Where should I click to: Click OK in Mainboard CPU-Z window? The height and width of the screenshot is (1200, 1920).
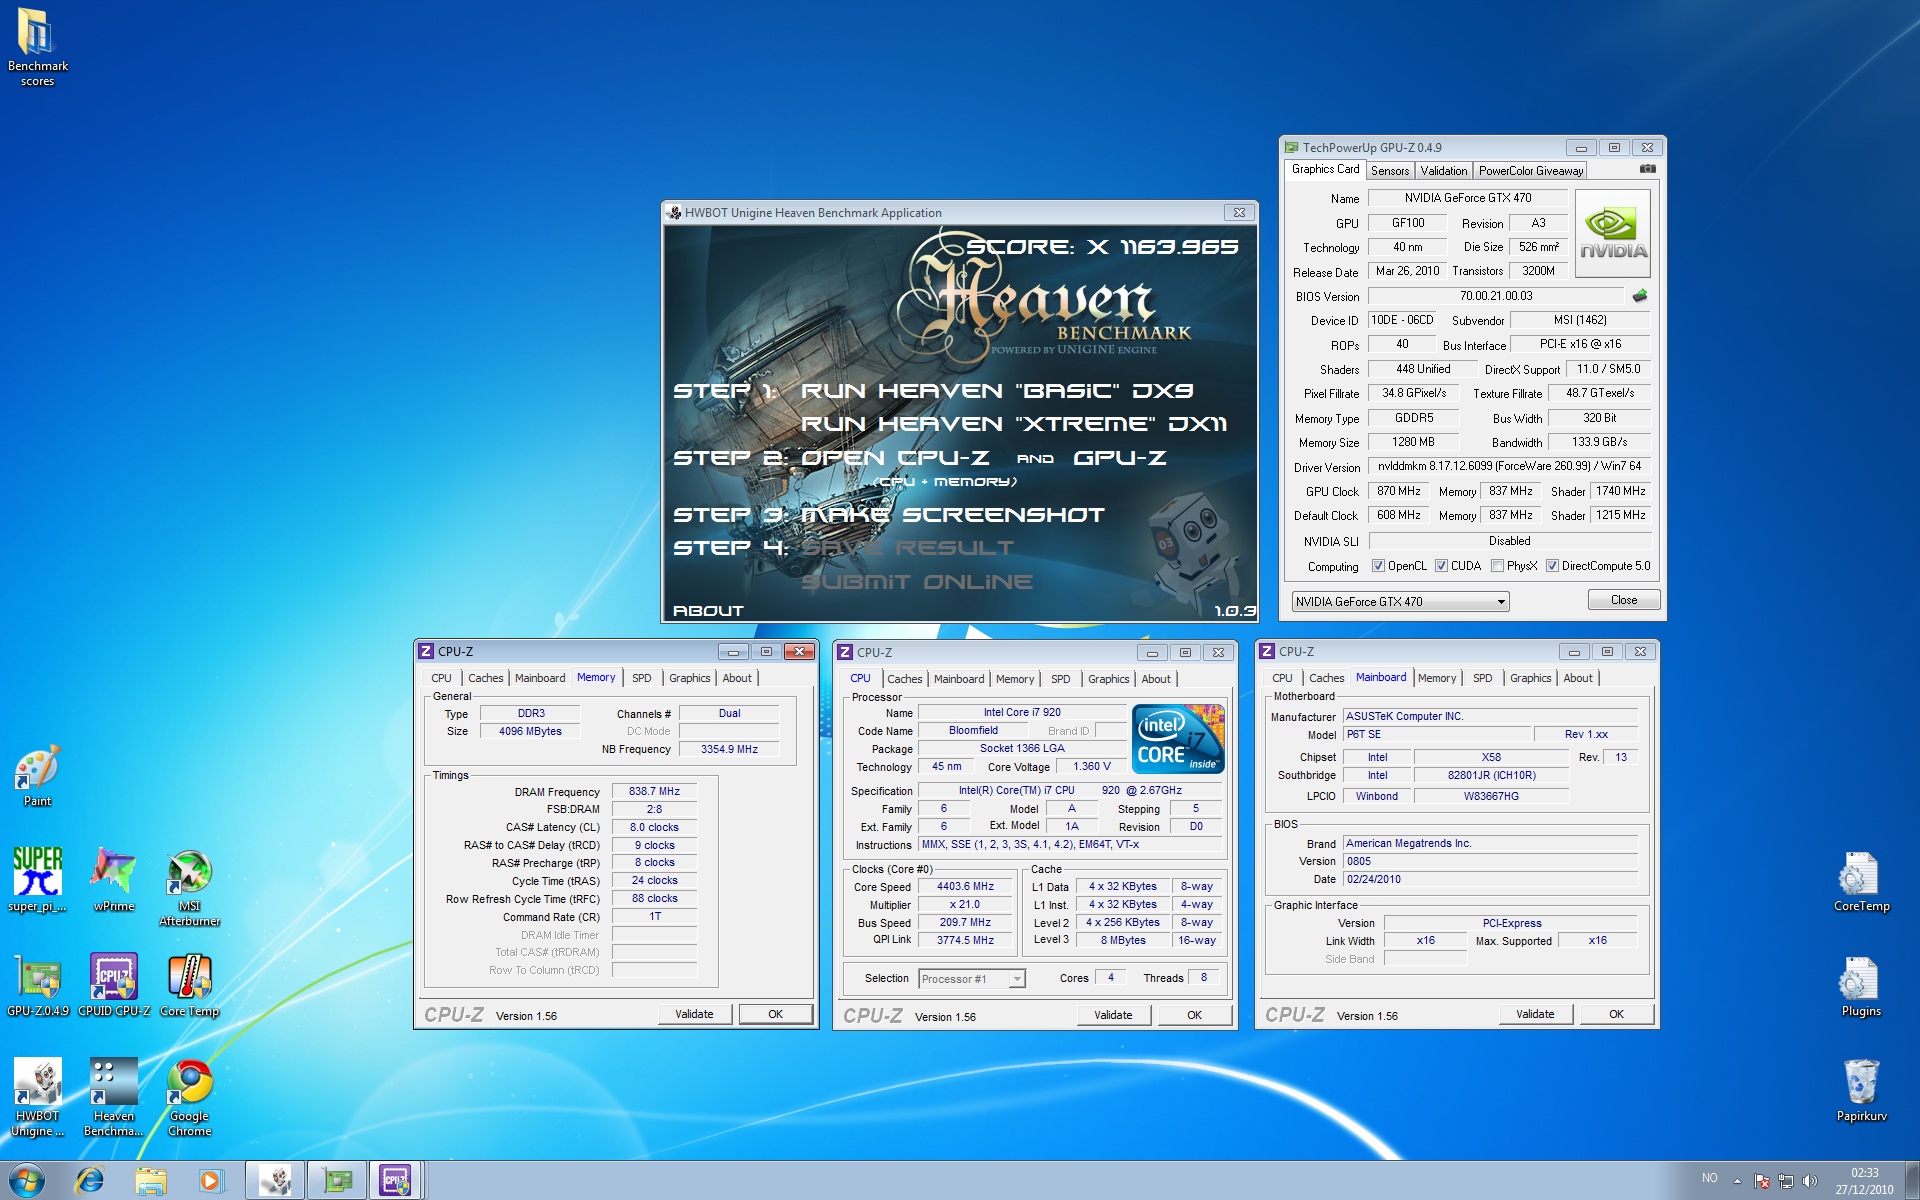[1616, 1014]
